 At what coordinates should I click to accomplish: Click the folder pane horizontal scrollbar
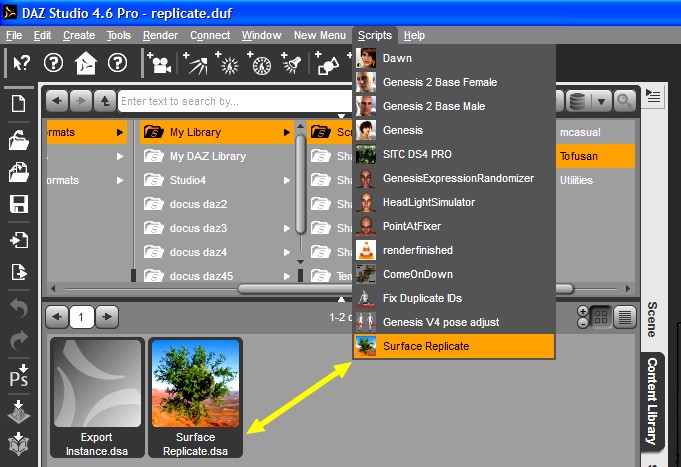pos(405,288)
